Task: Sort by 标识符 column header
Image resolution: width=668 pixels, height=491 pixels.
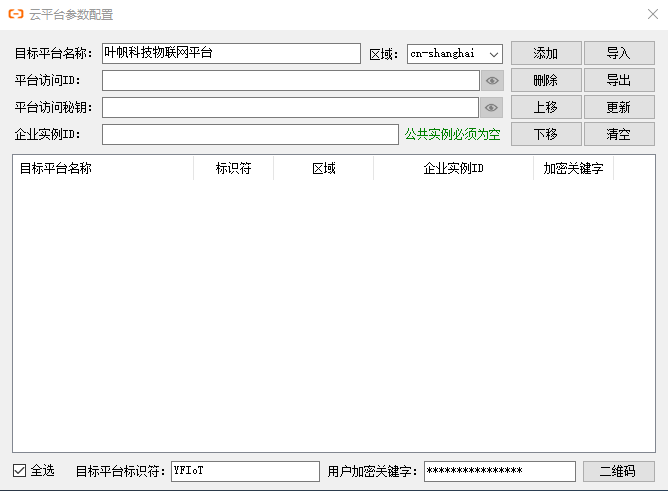Action: pos(233,168)
